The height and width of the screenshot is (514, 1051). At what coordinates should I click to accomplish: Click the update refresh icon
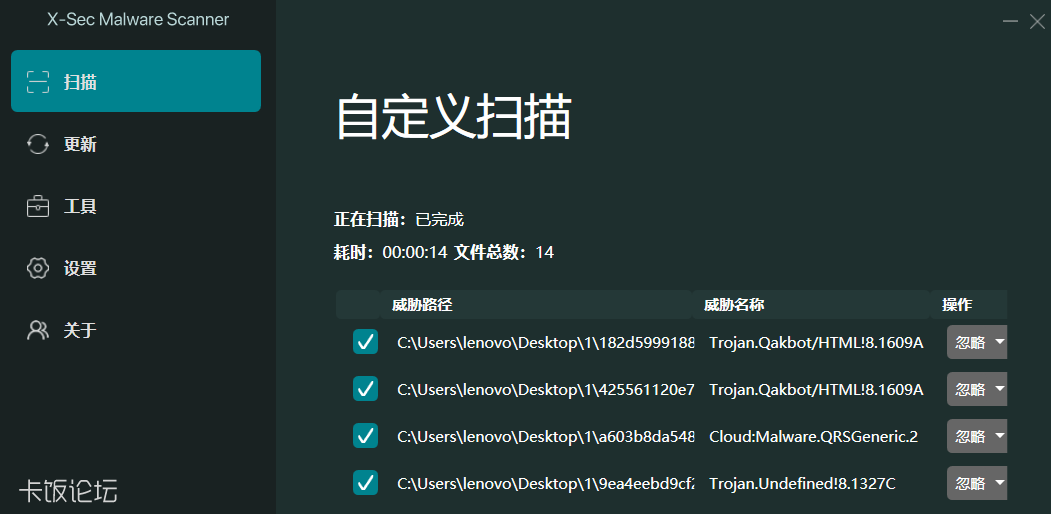coord(38,144)
